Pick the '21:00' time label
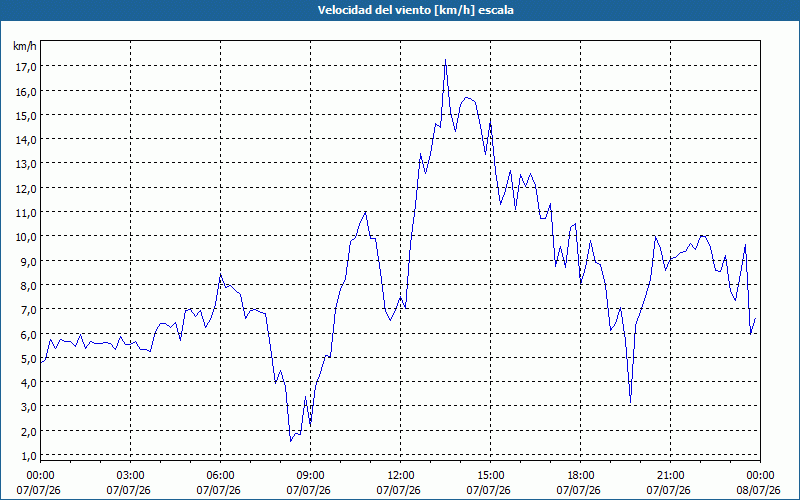This screenshot has width=800, height=500. click(x=670, y=476)
